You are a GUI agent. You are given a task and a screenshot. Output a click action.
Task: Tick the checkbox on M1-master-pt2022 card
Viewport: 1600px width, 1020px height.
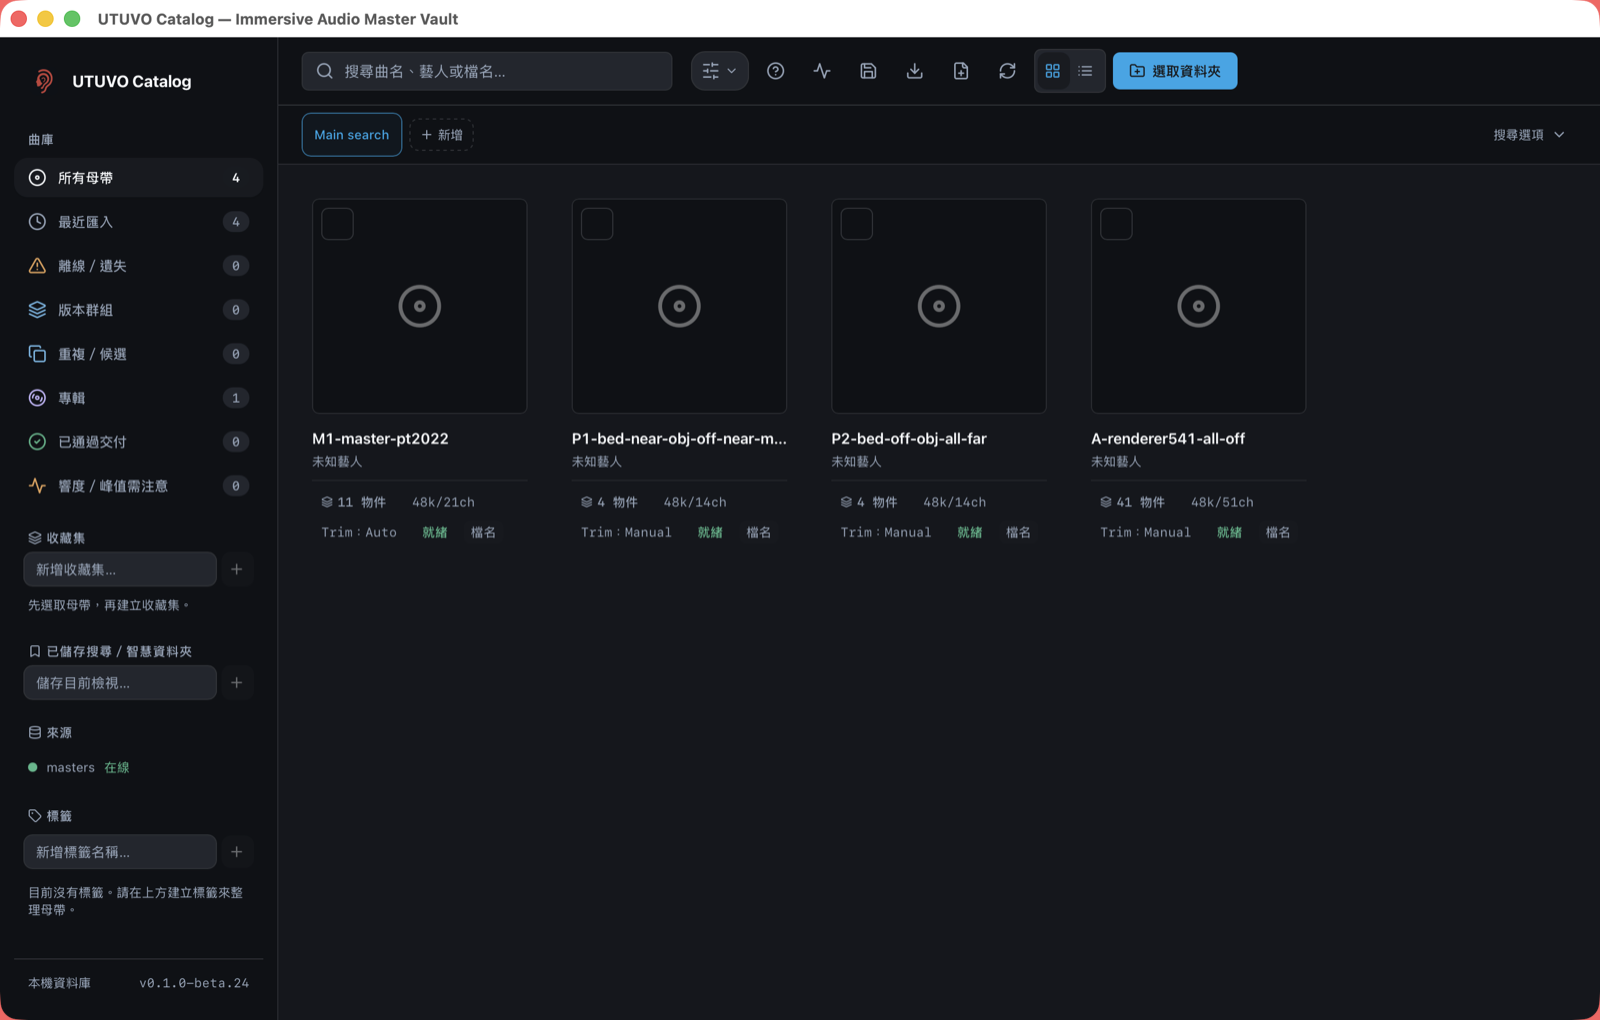pos(338,224)
